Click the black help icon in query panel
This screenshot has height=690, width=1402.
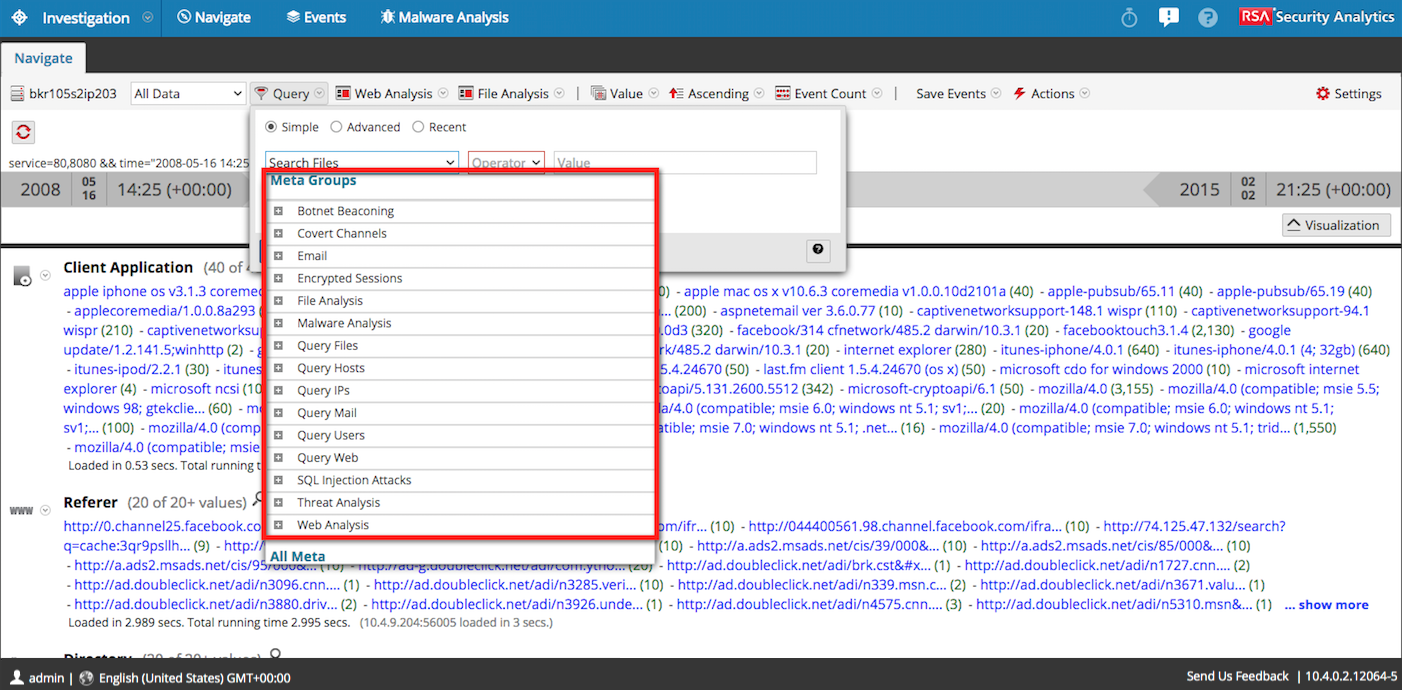tap(818, 250)
